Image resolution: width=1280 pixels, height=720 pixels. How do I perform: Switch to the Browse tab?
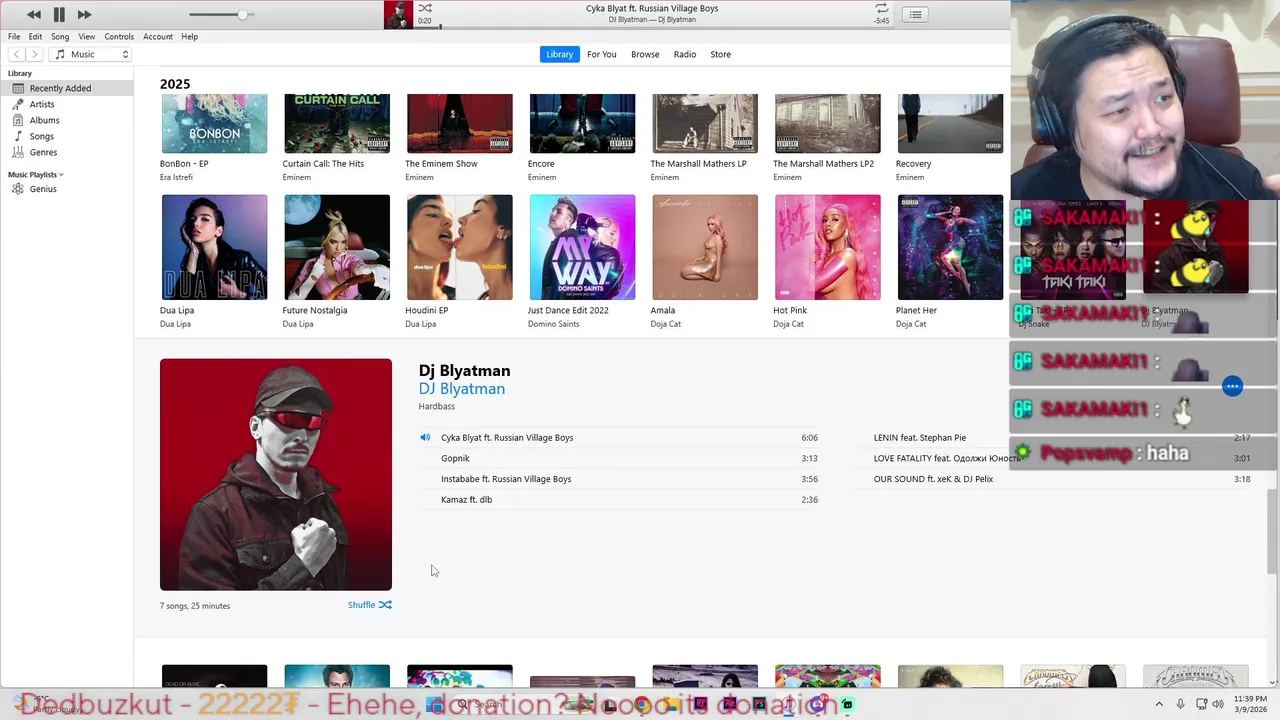coord(645,54)
